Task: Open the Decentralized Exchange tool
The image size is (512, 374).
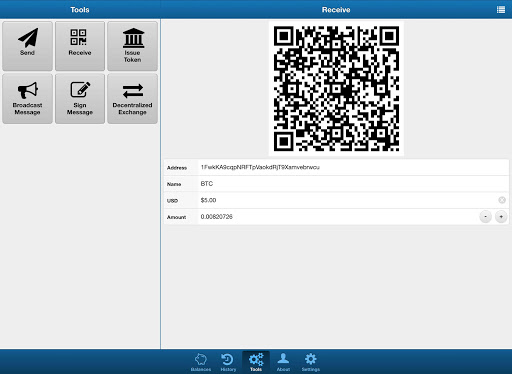Action: click(132, 99)
